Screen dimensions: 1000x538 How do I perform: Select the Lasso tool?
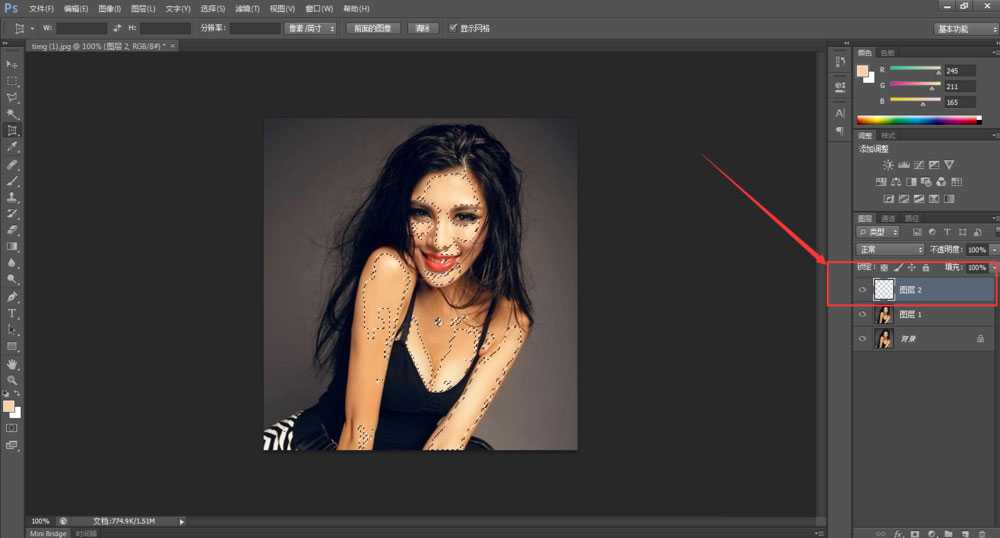click(x=12, y=97)
